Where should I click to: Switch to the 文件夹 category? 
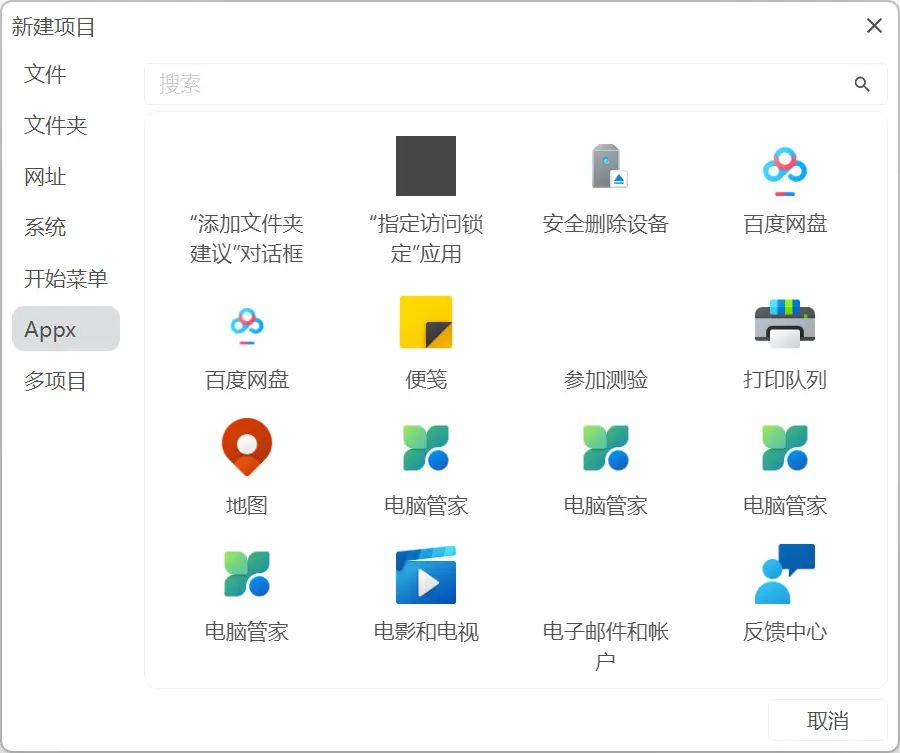click(56, 126)
